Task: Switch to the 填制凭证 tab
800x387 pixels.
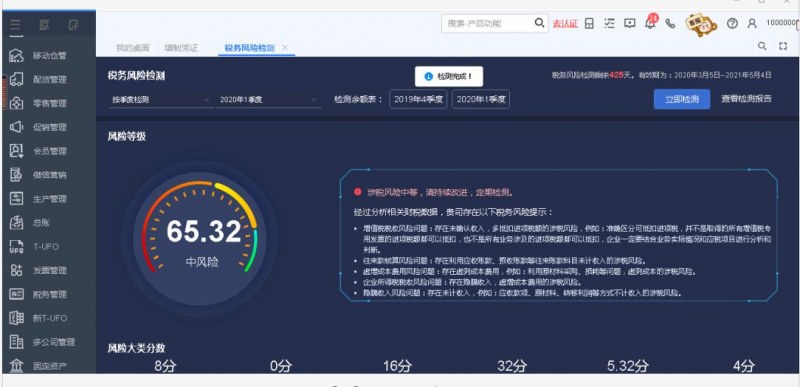Action: coord(181,48)
